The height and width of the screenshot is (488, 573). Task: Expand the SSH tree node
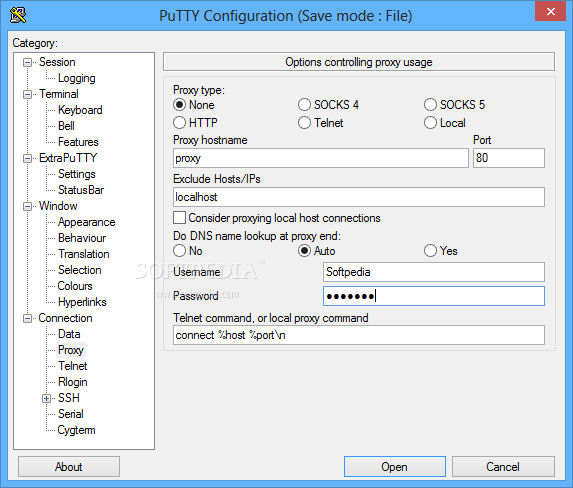tap(46, 398)
